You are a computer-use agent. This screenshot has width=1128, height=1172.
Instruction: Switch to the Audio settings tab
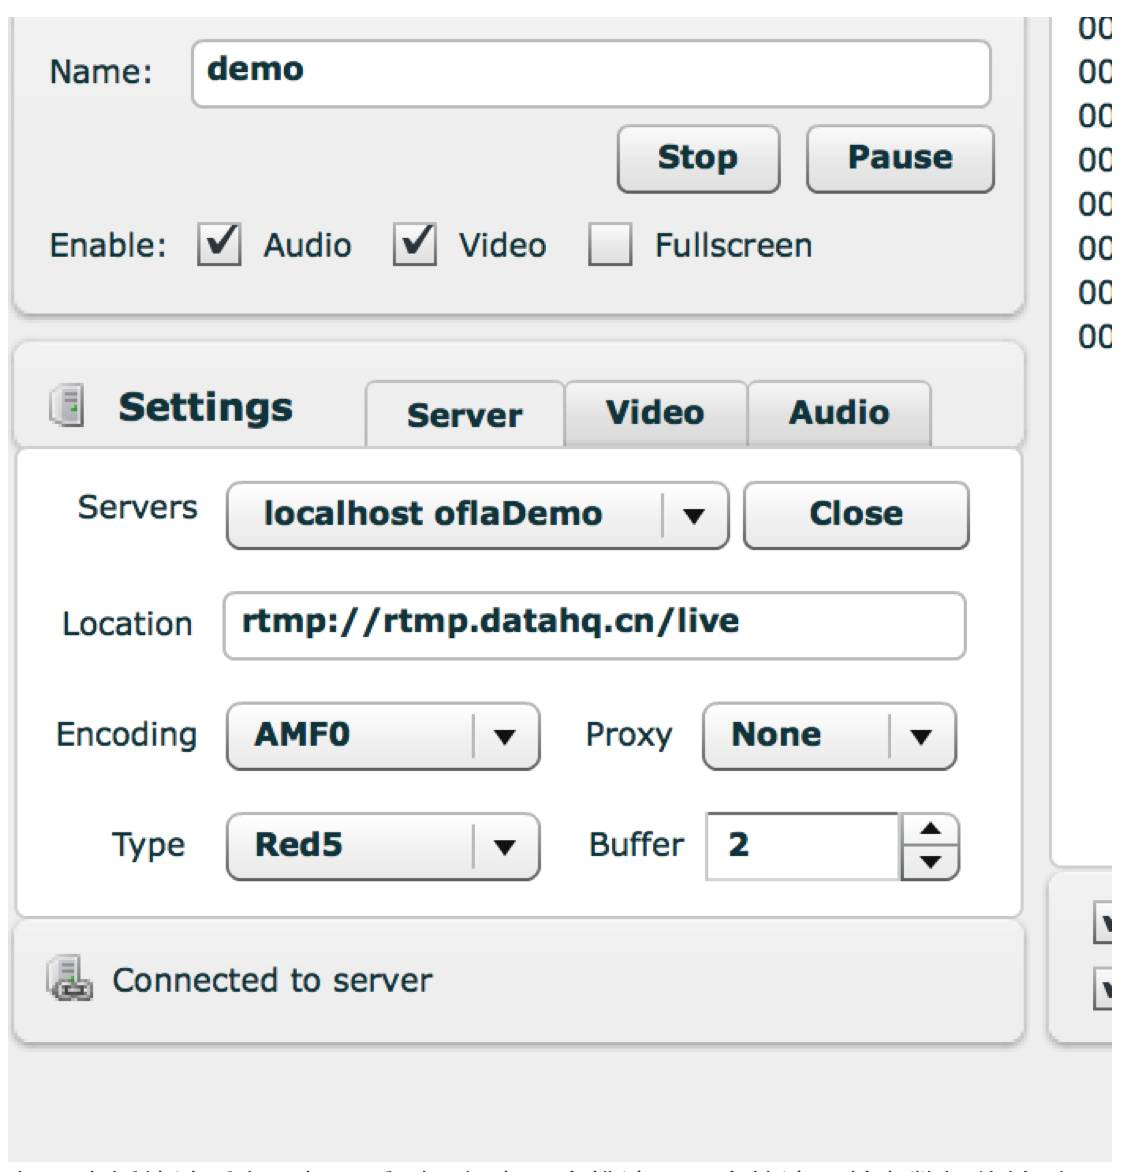(839, 413)
